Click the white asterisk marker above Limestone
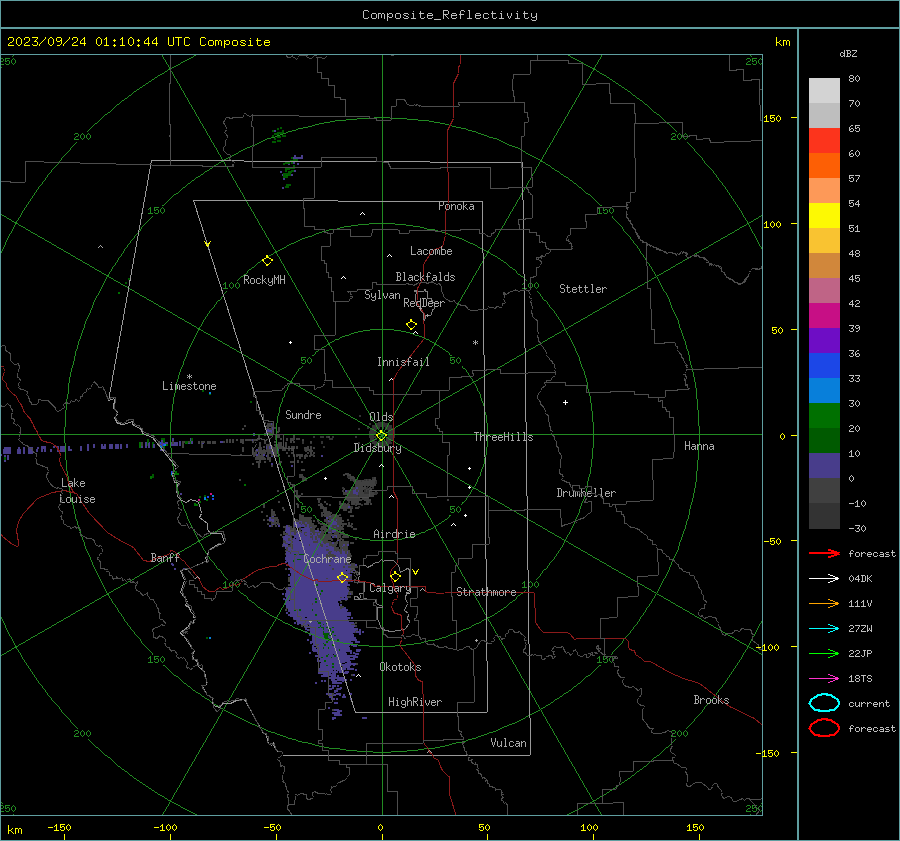Screen dimensions: 900x841 (189, 377)
